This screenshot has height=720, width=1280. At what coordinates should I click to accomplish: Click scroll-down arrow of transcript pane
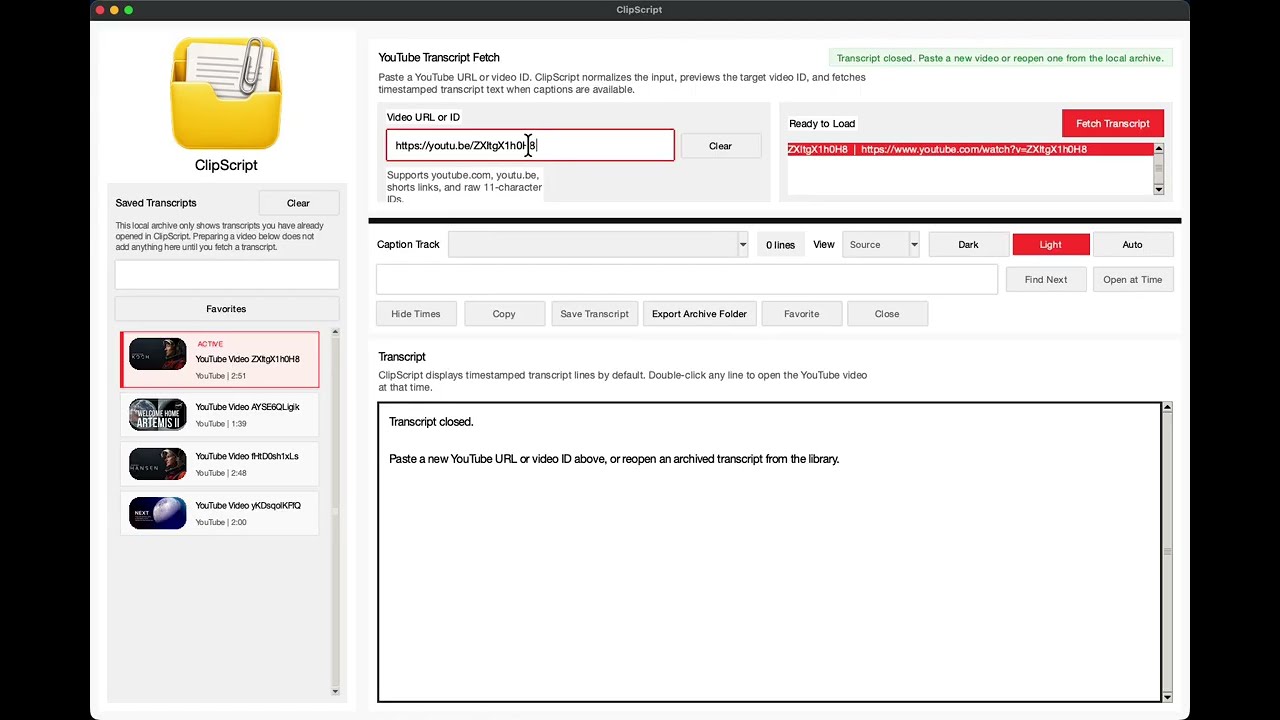(1166, 696)
